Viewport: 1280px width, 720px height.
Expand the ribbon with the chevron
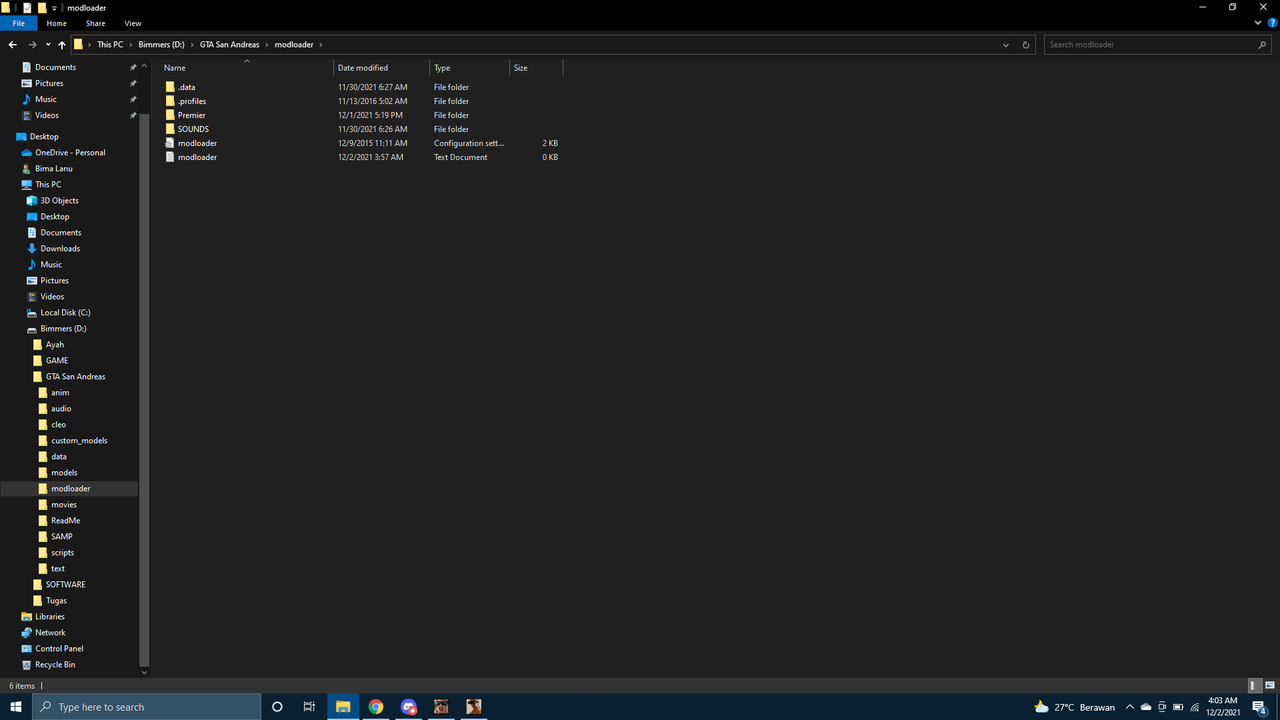tap(1258, 23)
